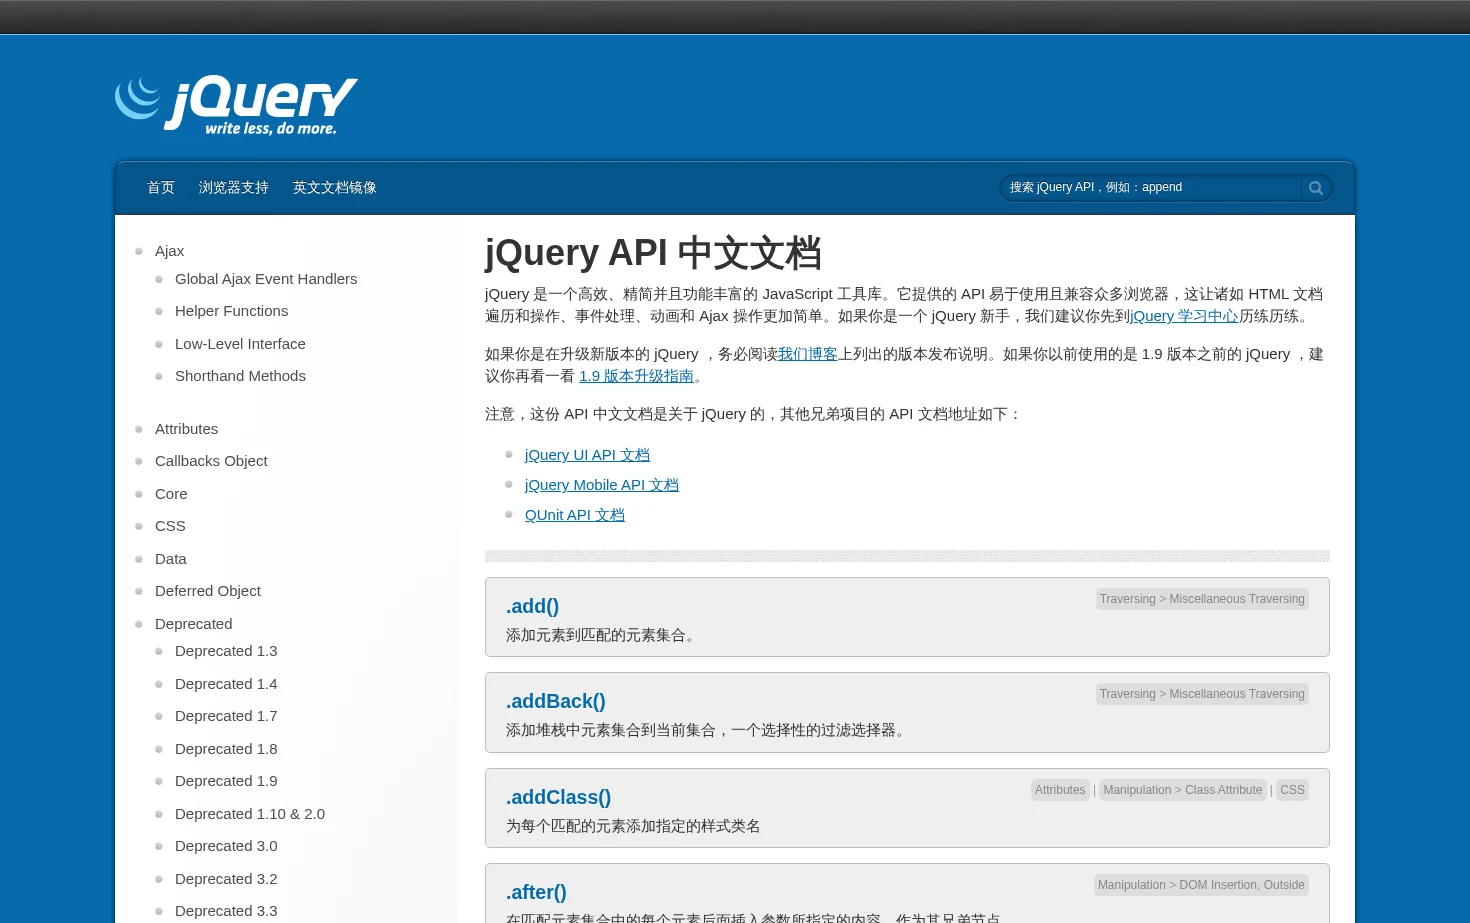Follow the 我们博客 link
The width and height of the screenshot is (1470, 923).
click(x=808, y=354)
